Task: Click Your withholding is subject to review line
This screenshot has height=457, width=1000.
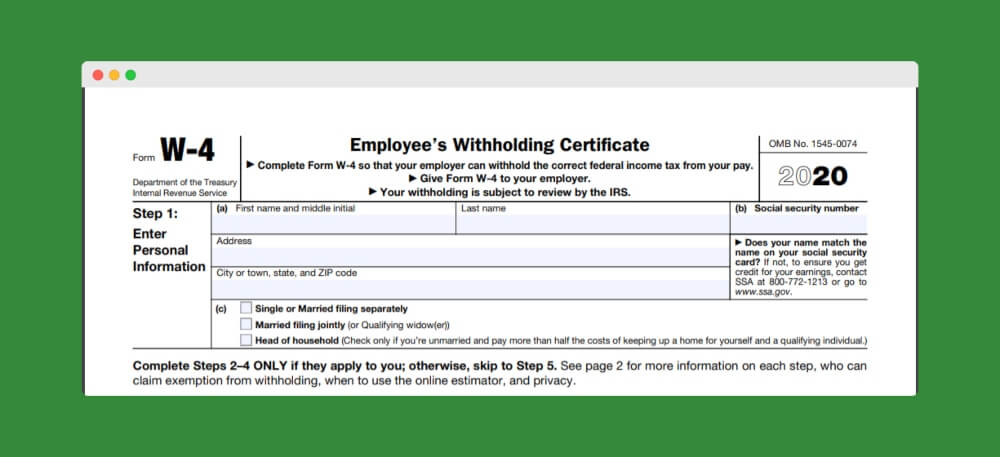Action: (x=499, y=192)
